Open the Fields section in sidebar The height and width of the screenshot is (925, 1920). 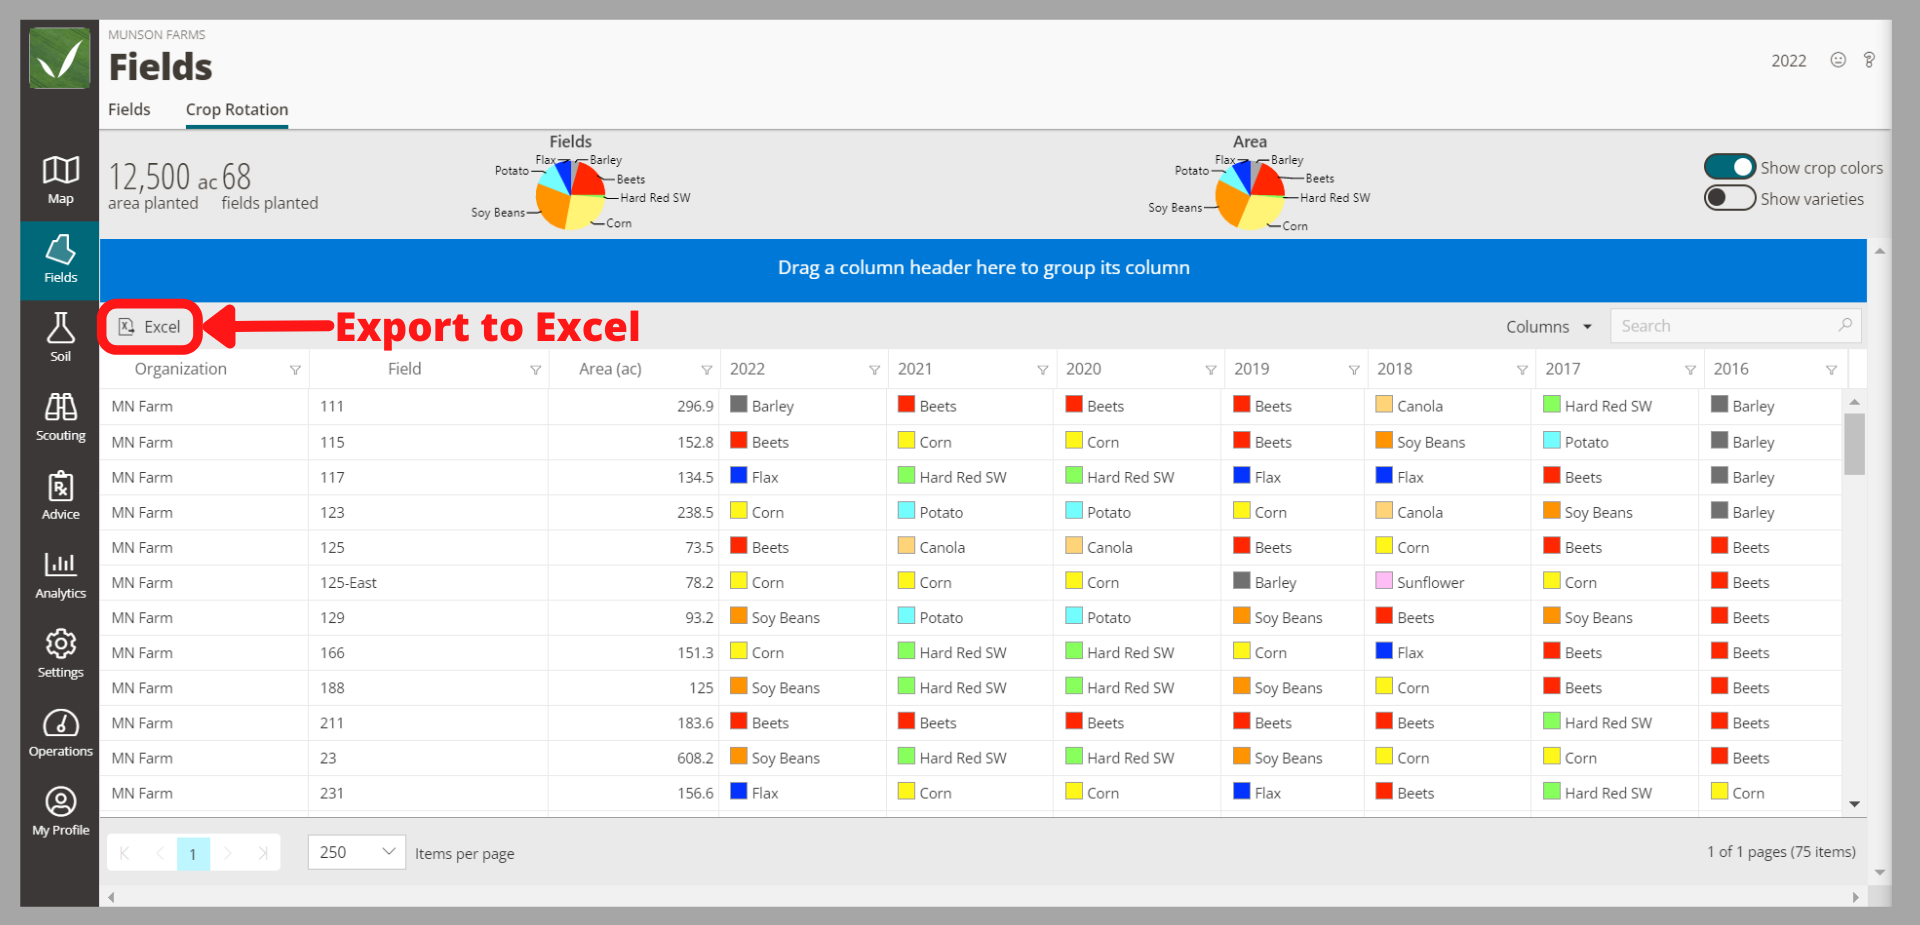(x=60, y=260)
